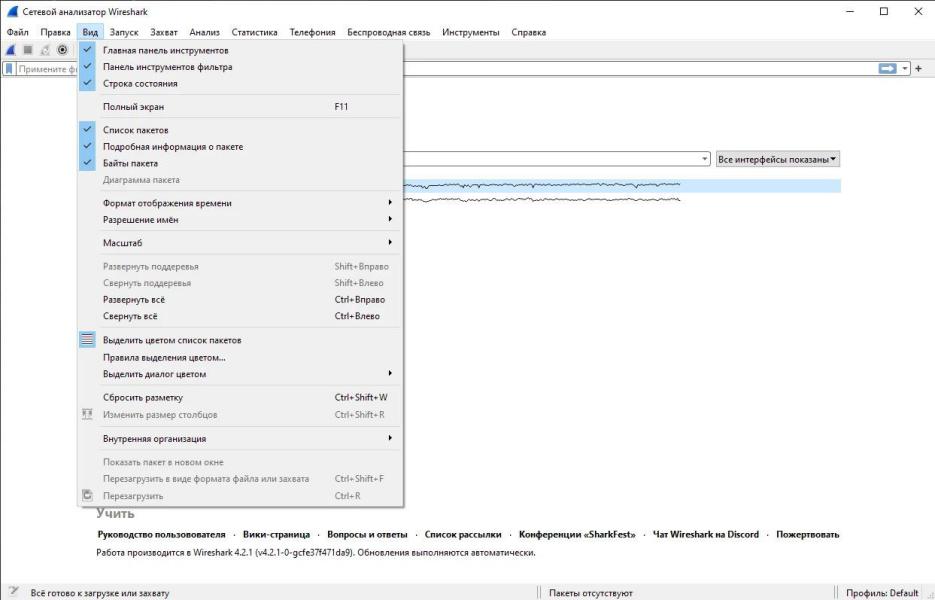Add filter button with plus icon
Viewport: 935px width, 600px height.
pyautogui.click(x=918, y=69)
